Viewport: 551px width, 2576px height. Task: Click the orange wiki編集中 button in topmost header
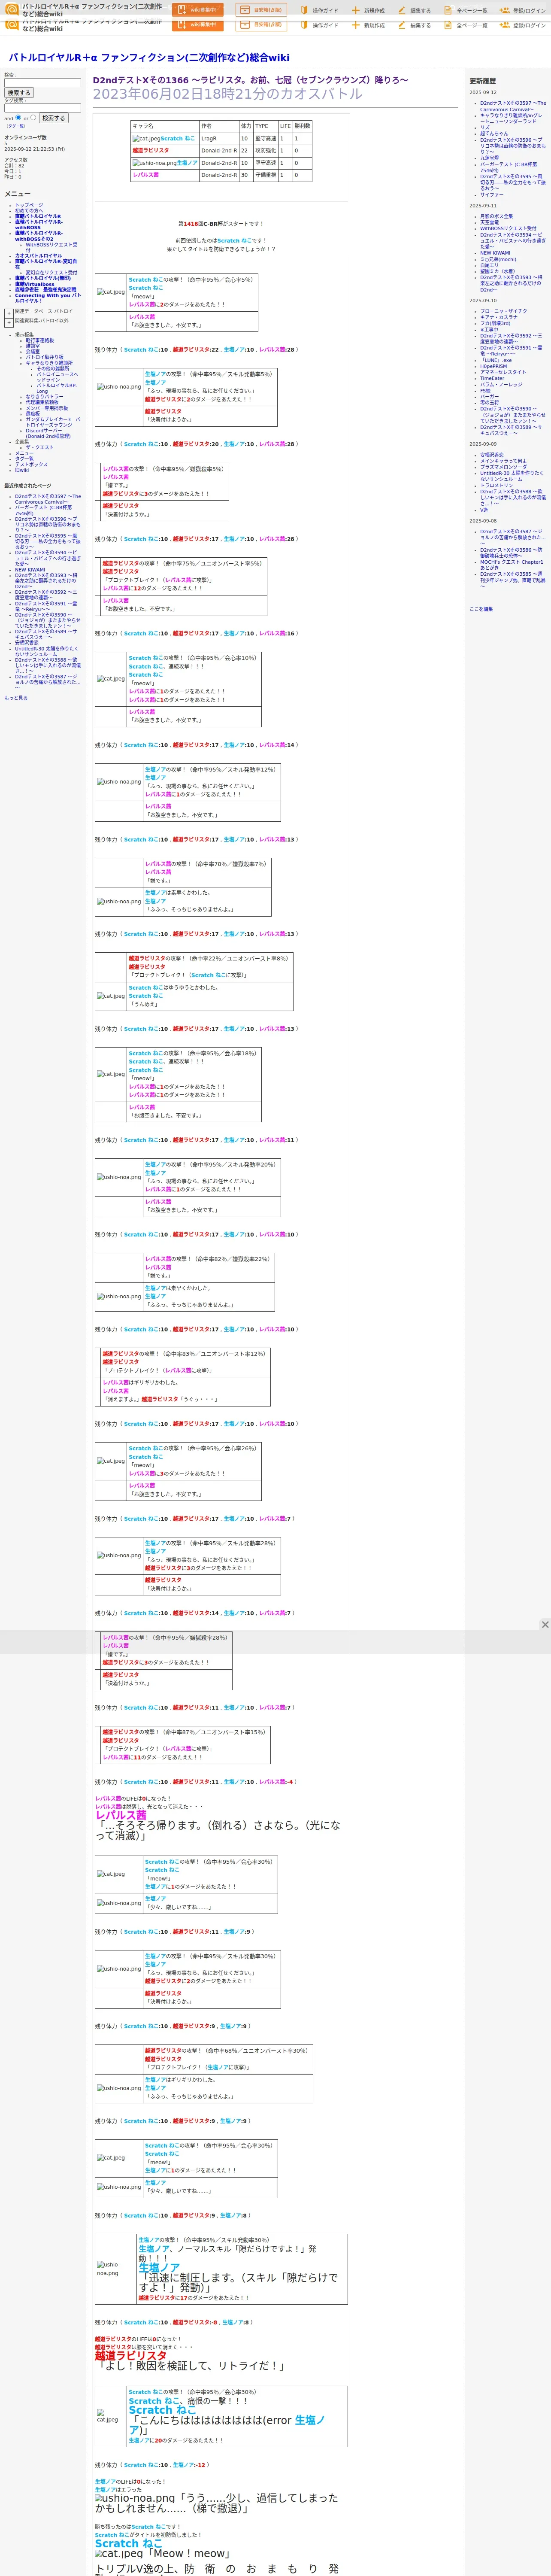(x=198, y=10)
